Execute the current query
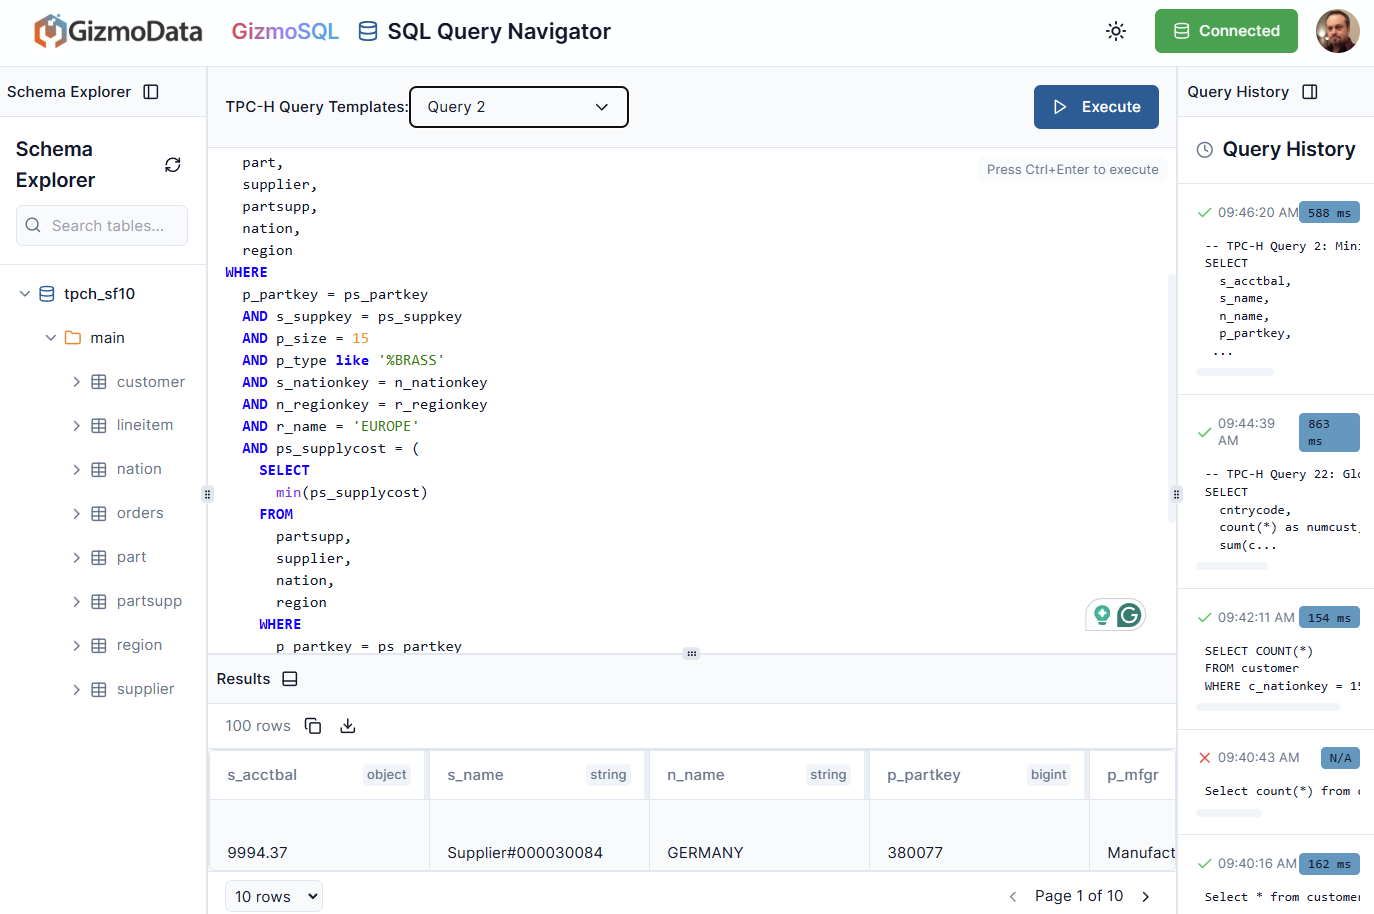 pyautogui.click(x=1096, y=106)
